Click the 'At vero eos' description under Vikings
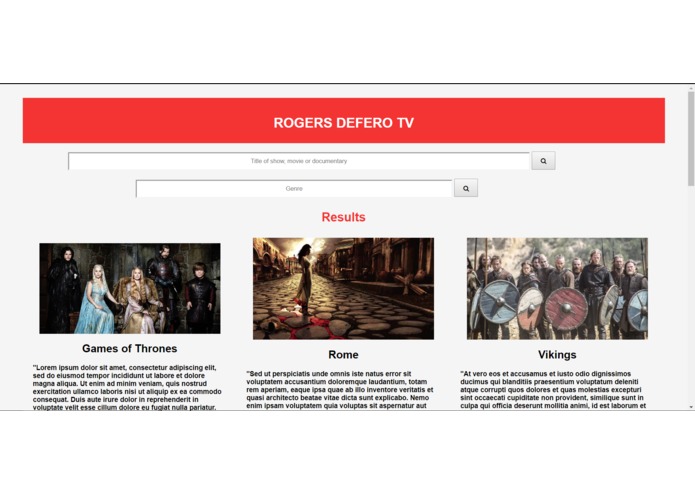The width and height of the screenshot is (695, 494). click(553, 390)
